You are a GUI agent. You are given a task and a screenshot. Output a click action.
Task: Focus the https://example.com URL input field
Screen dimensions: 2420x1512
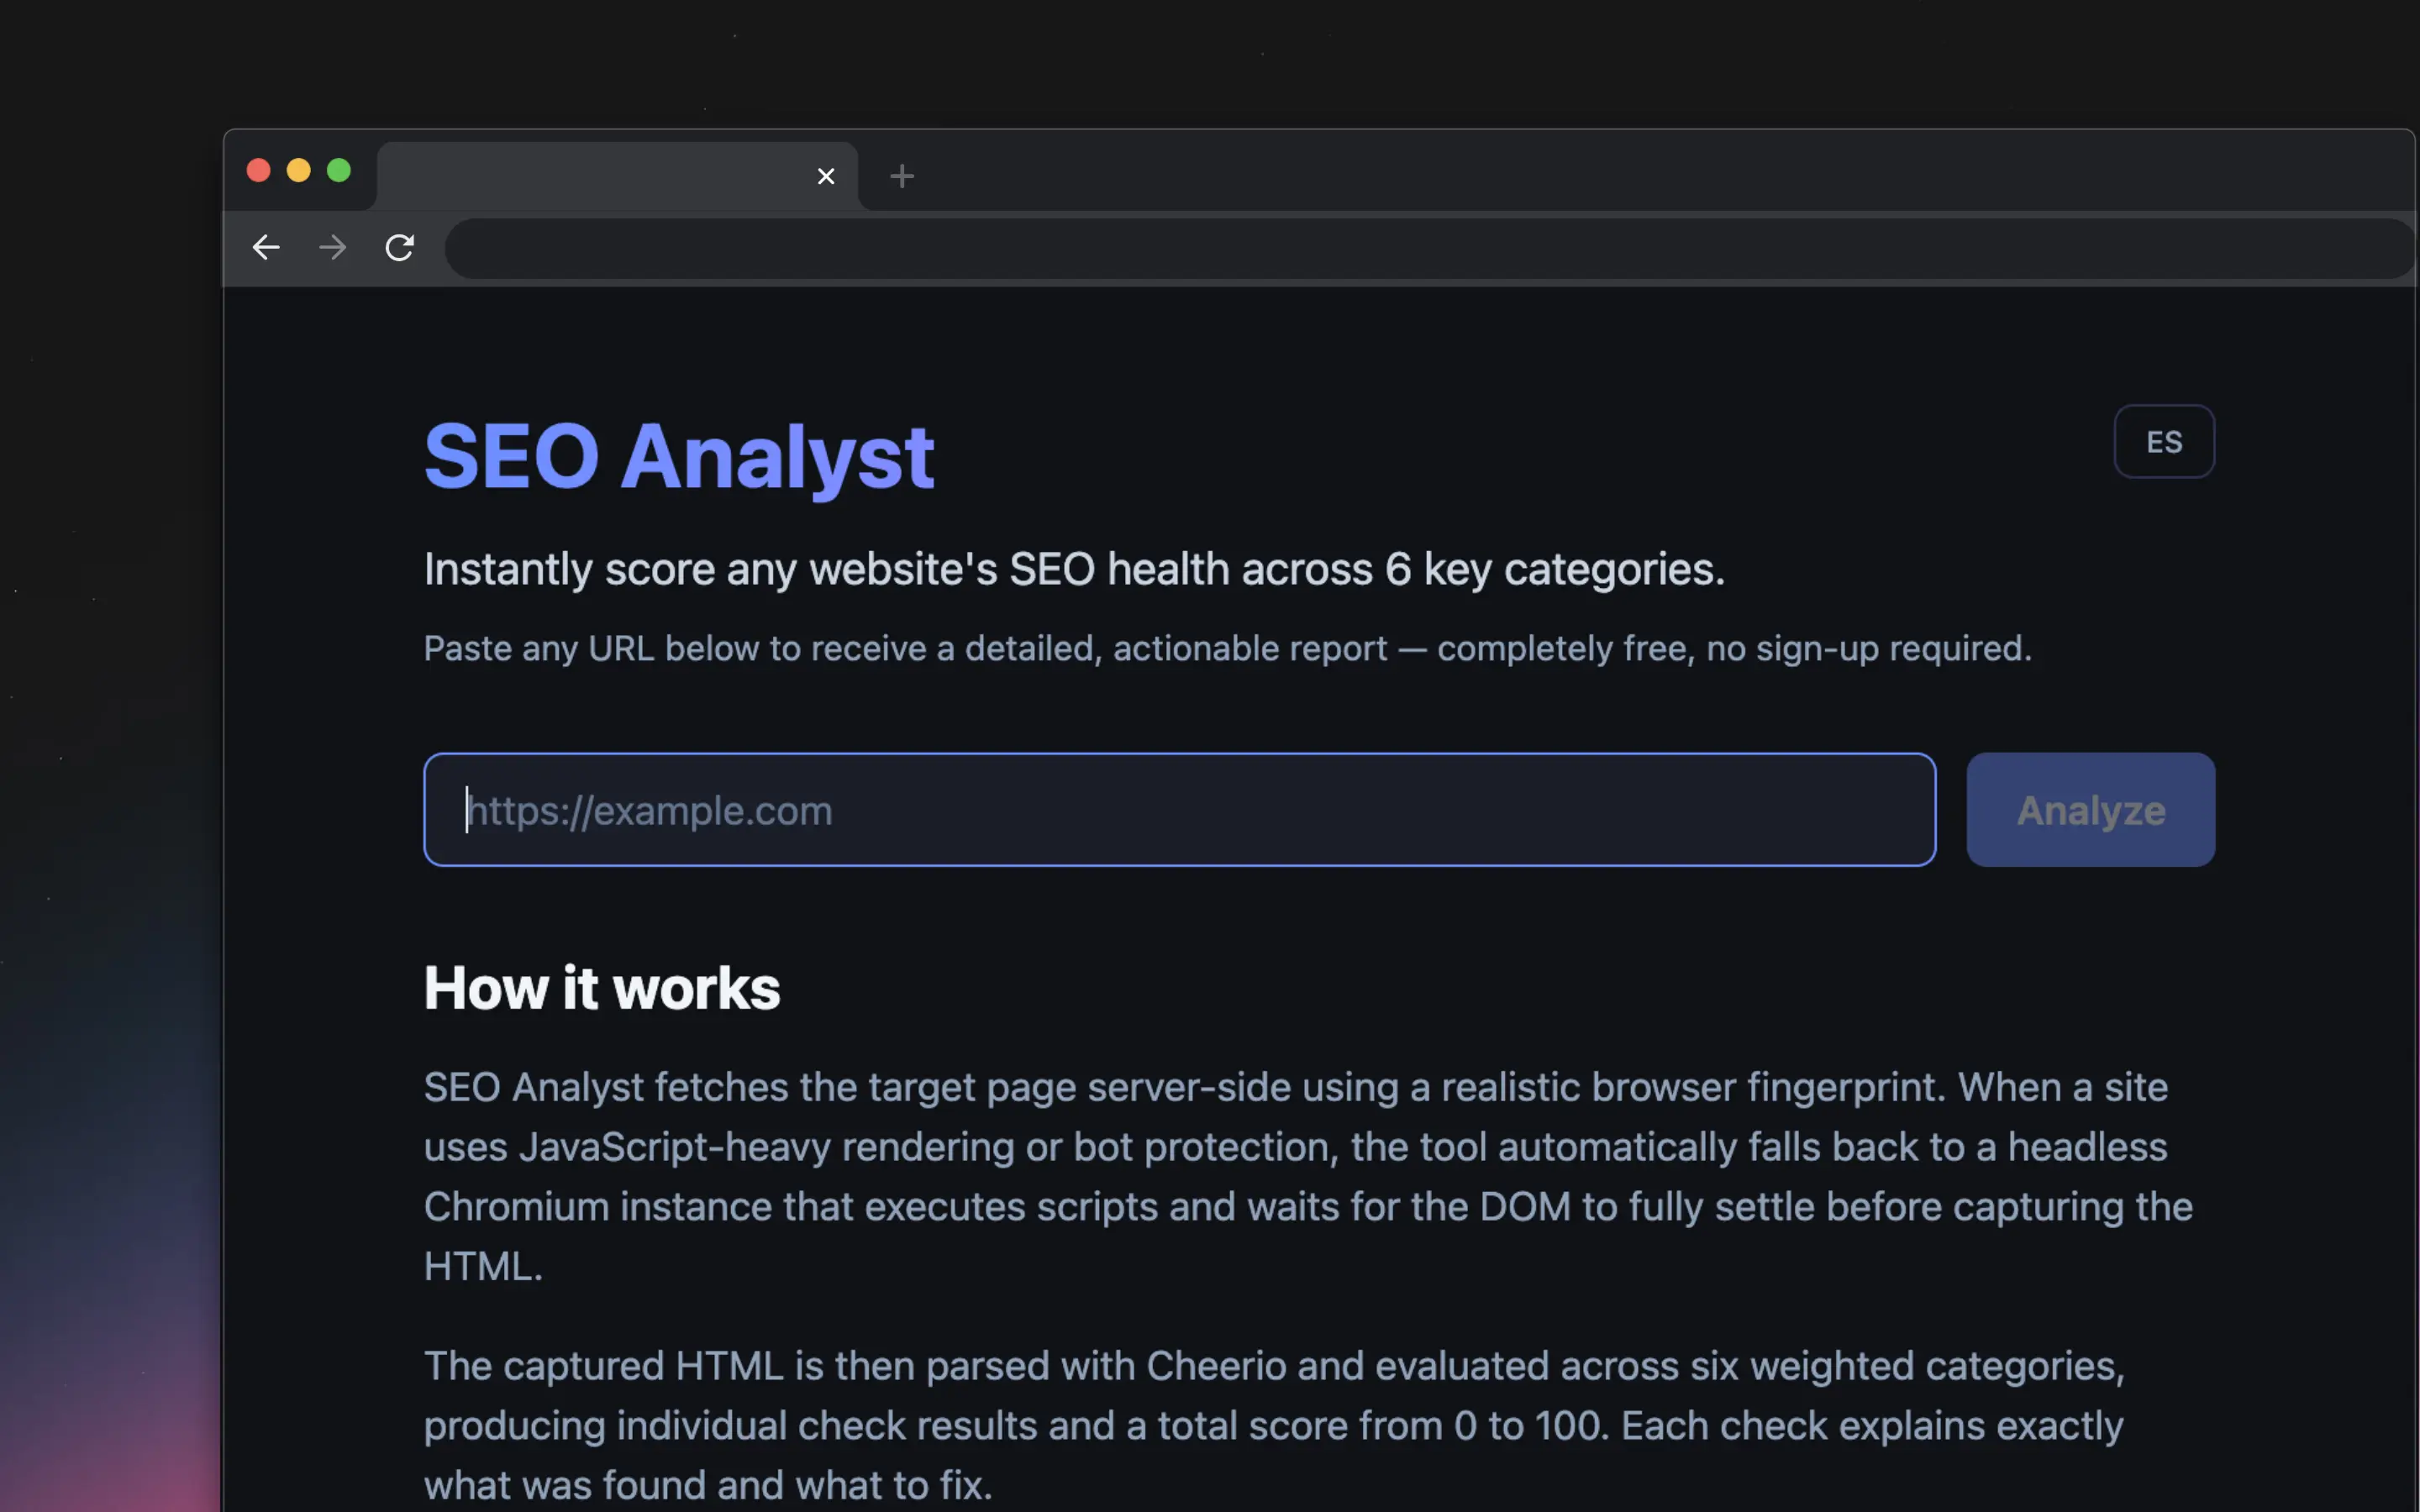tap(1180, 810)
